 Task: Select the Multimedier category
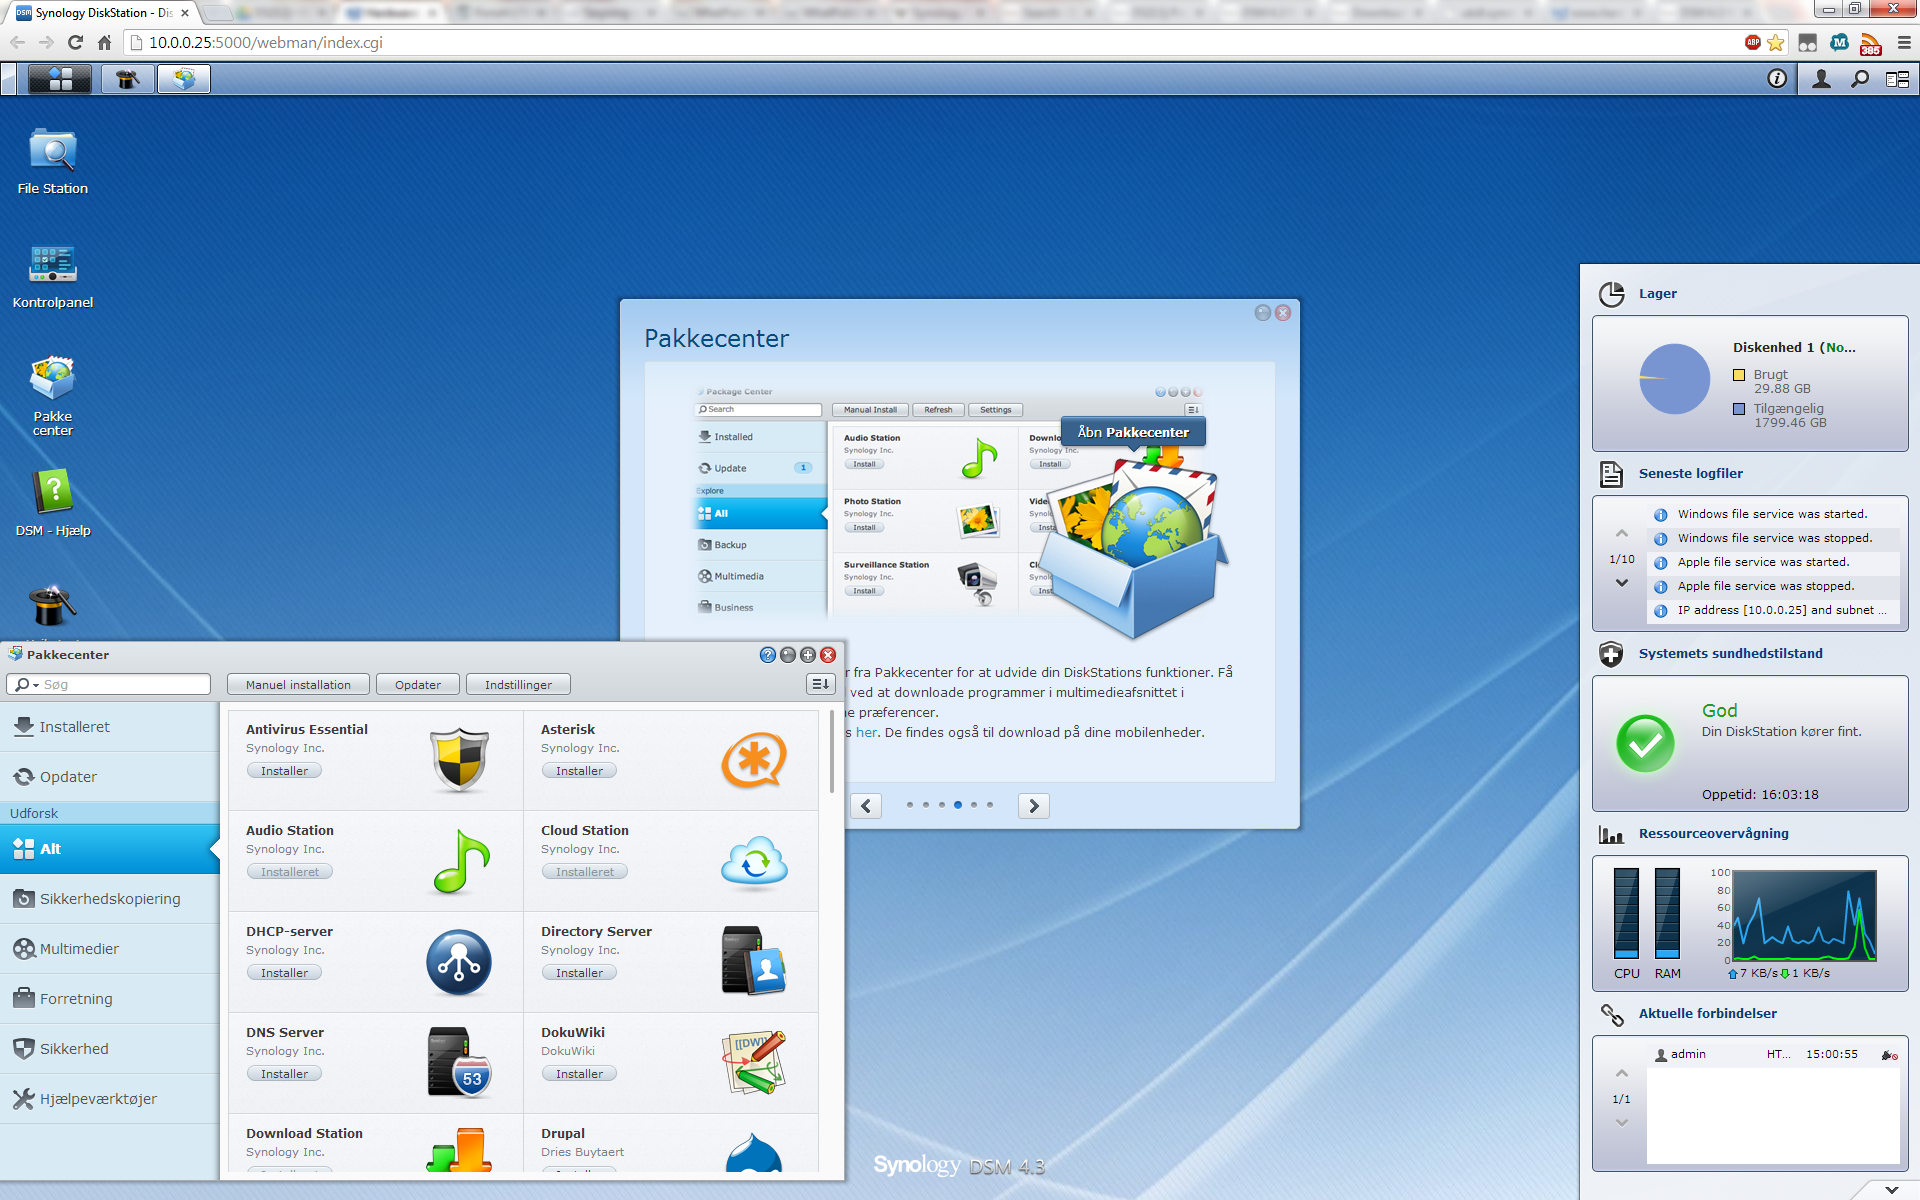pyautogui.click(x=110, y=949)
